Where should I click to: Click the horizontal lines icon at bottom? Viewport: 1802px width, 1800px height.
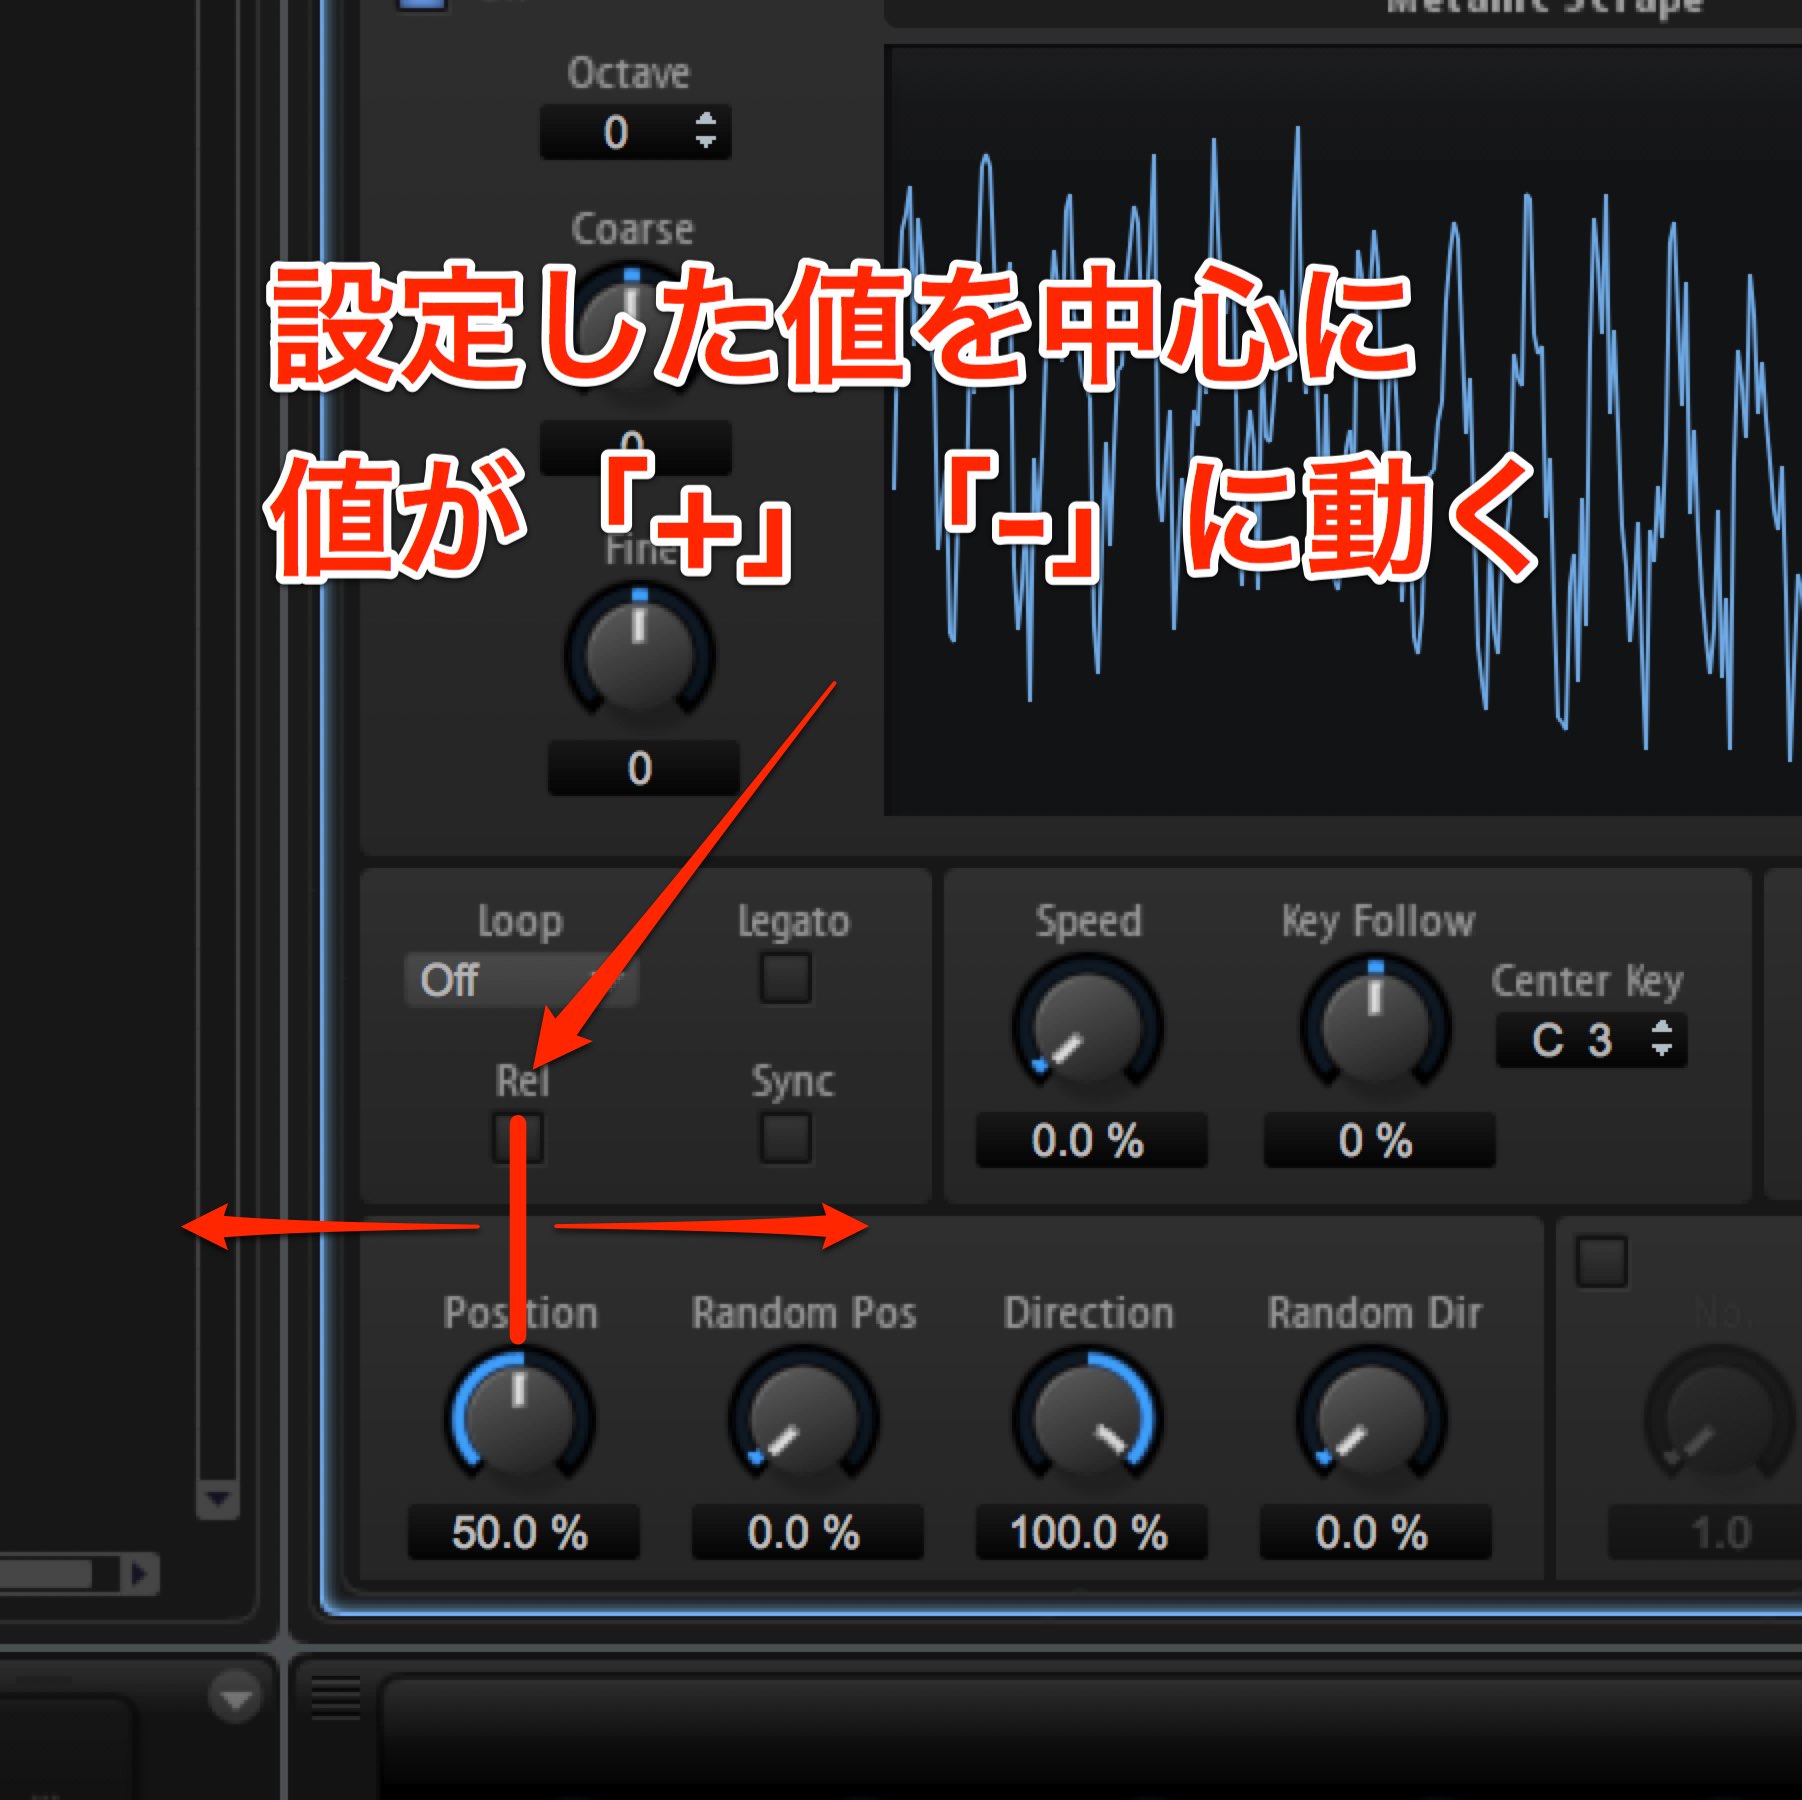(336, 1697)
